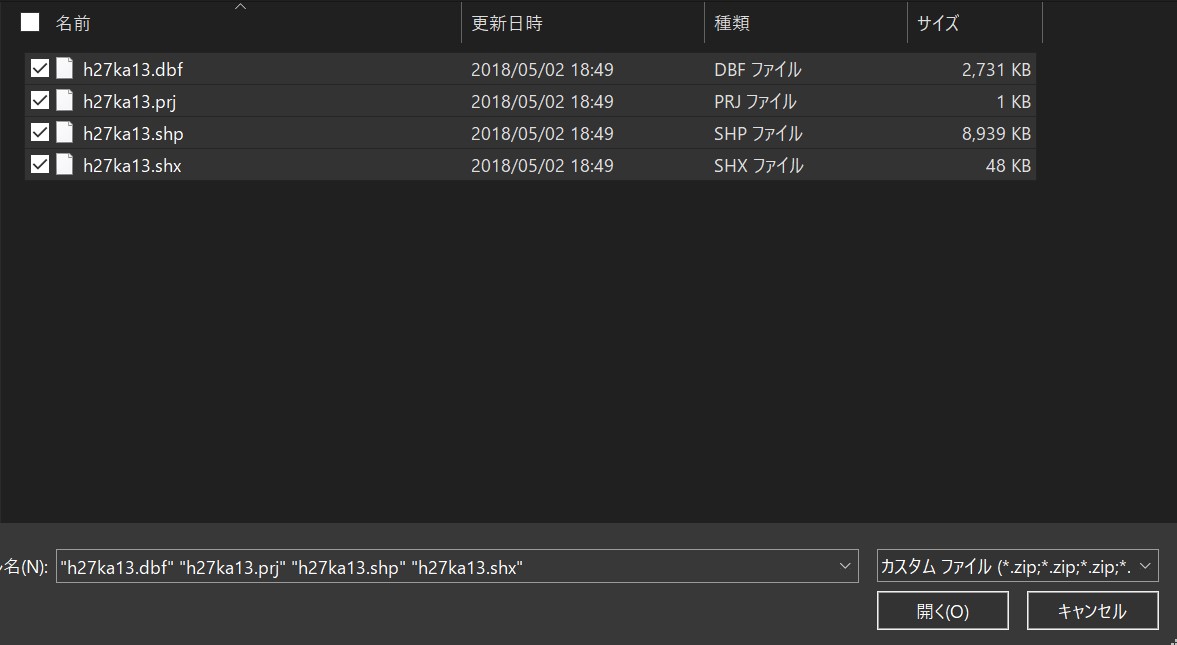
Task: Uncheck the h27ka13.shx checkbox
Action: coord(40,164)
